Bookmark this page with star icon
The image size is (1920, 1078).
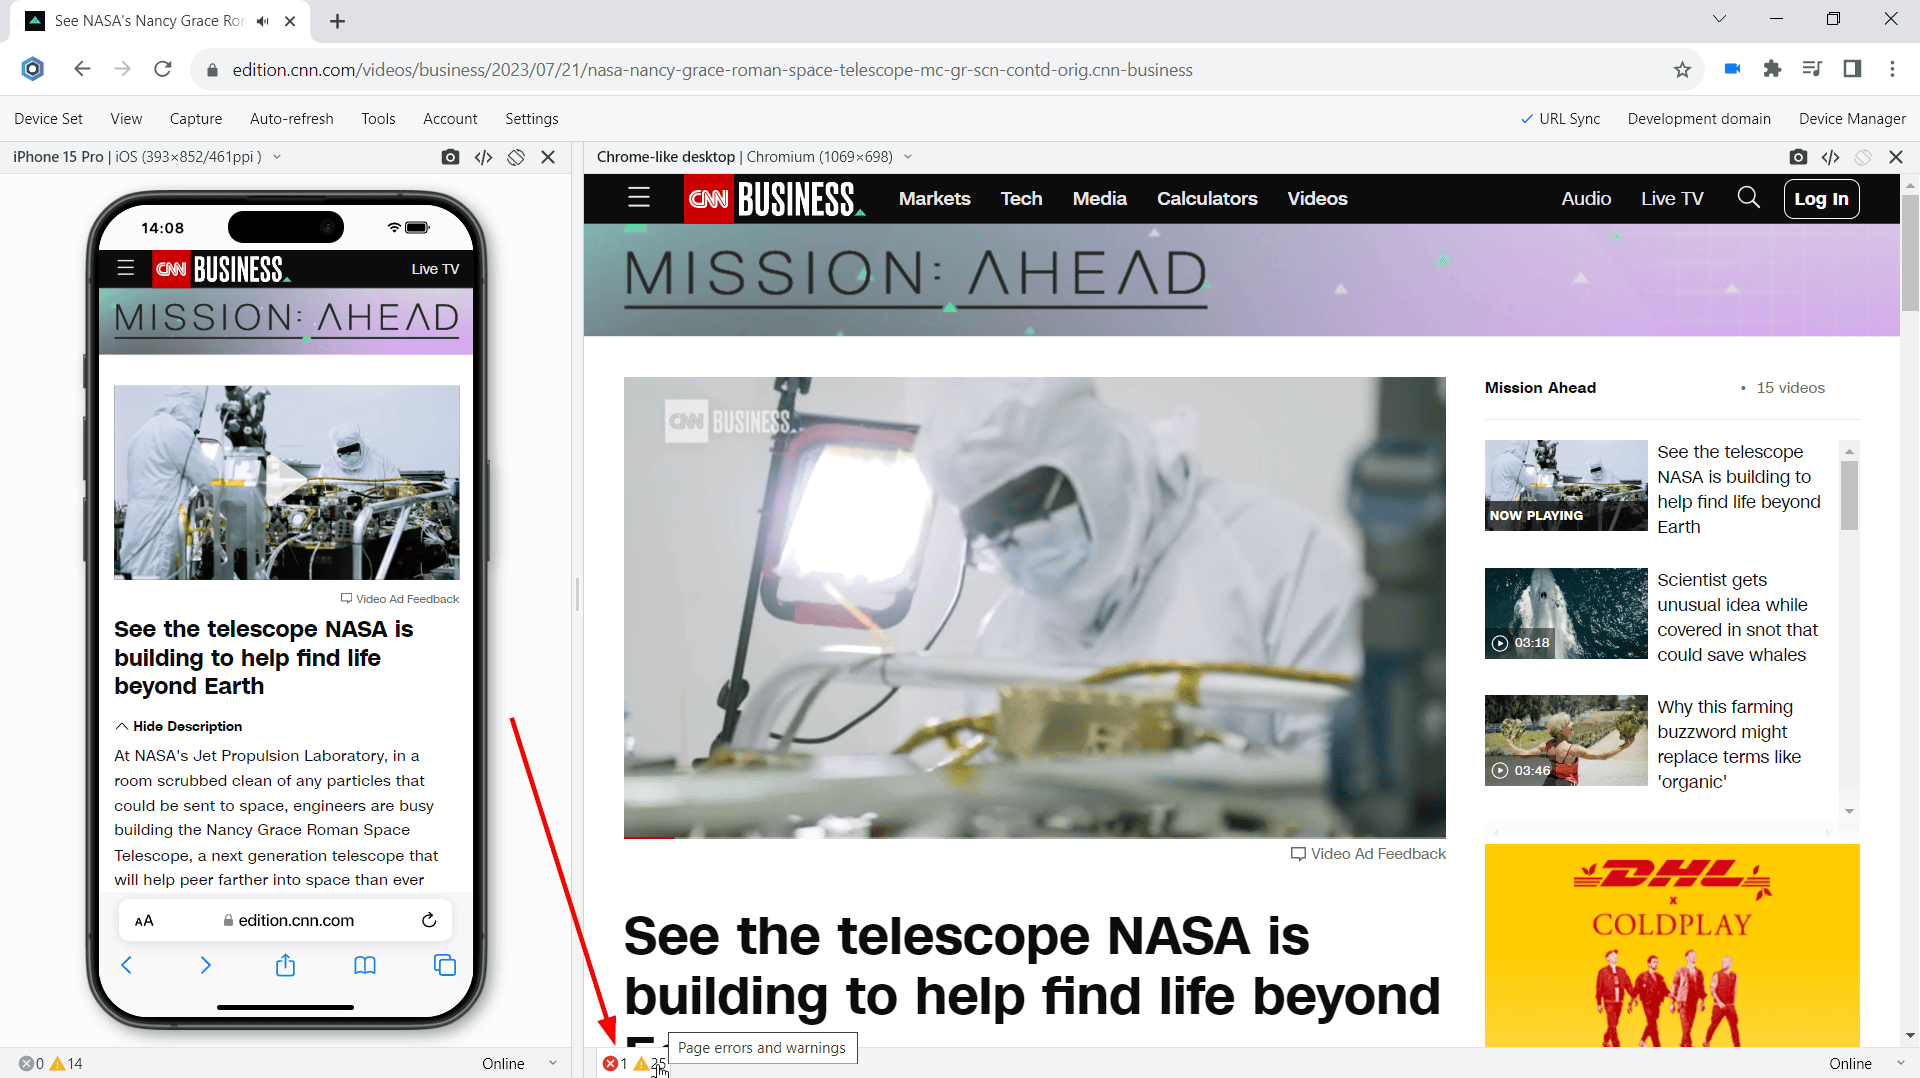coord(1682,70)
